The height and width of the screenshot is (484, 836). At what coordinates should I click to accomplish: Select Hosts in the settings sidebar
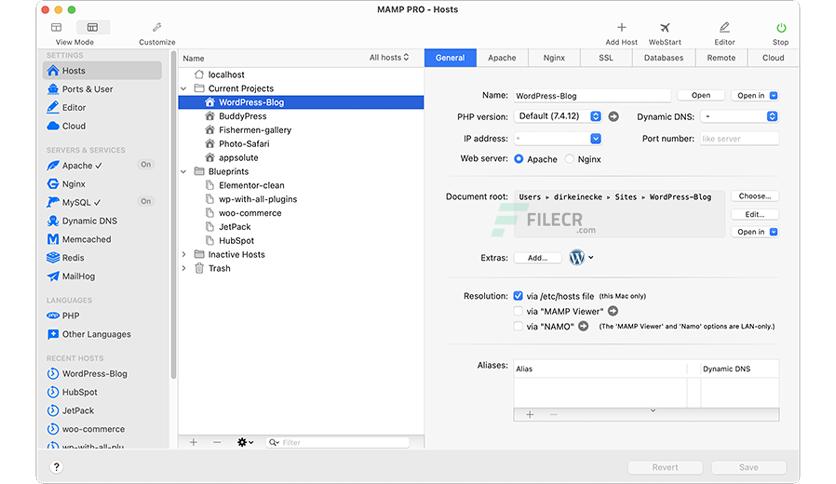pyautogui.click(x=102, y=70)
